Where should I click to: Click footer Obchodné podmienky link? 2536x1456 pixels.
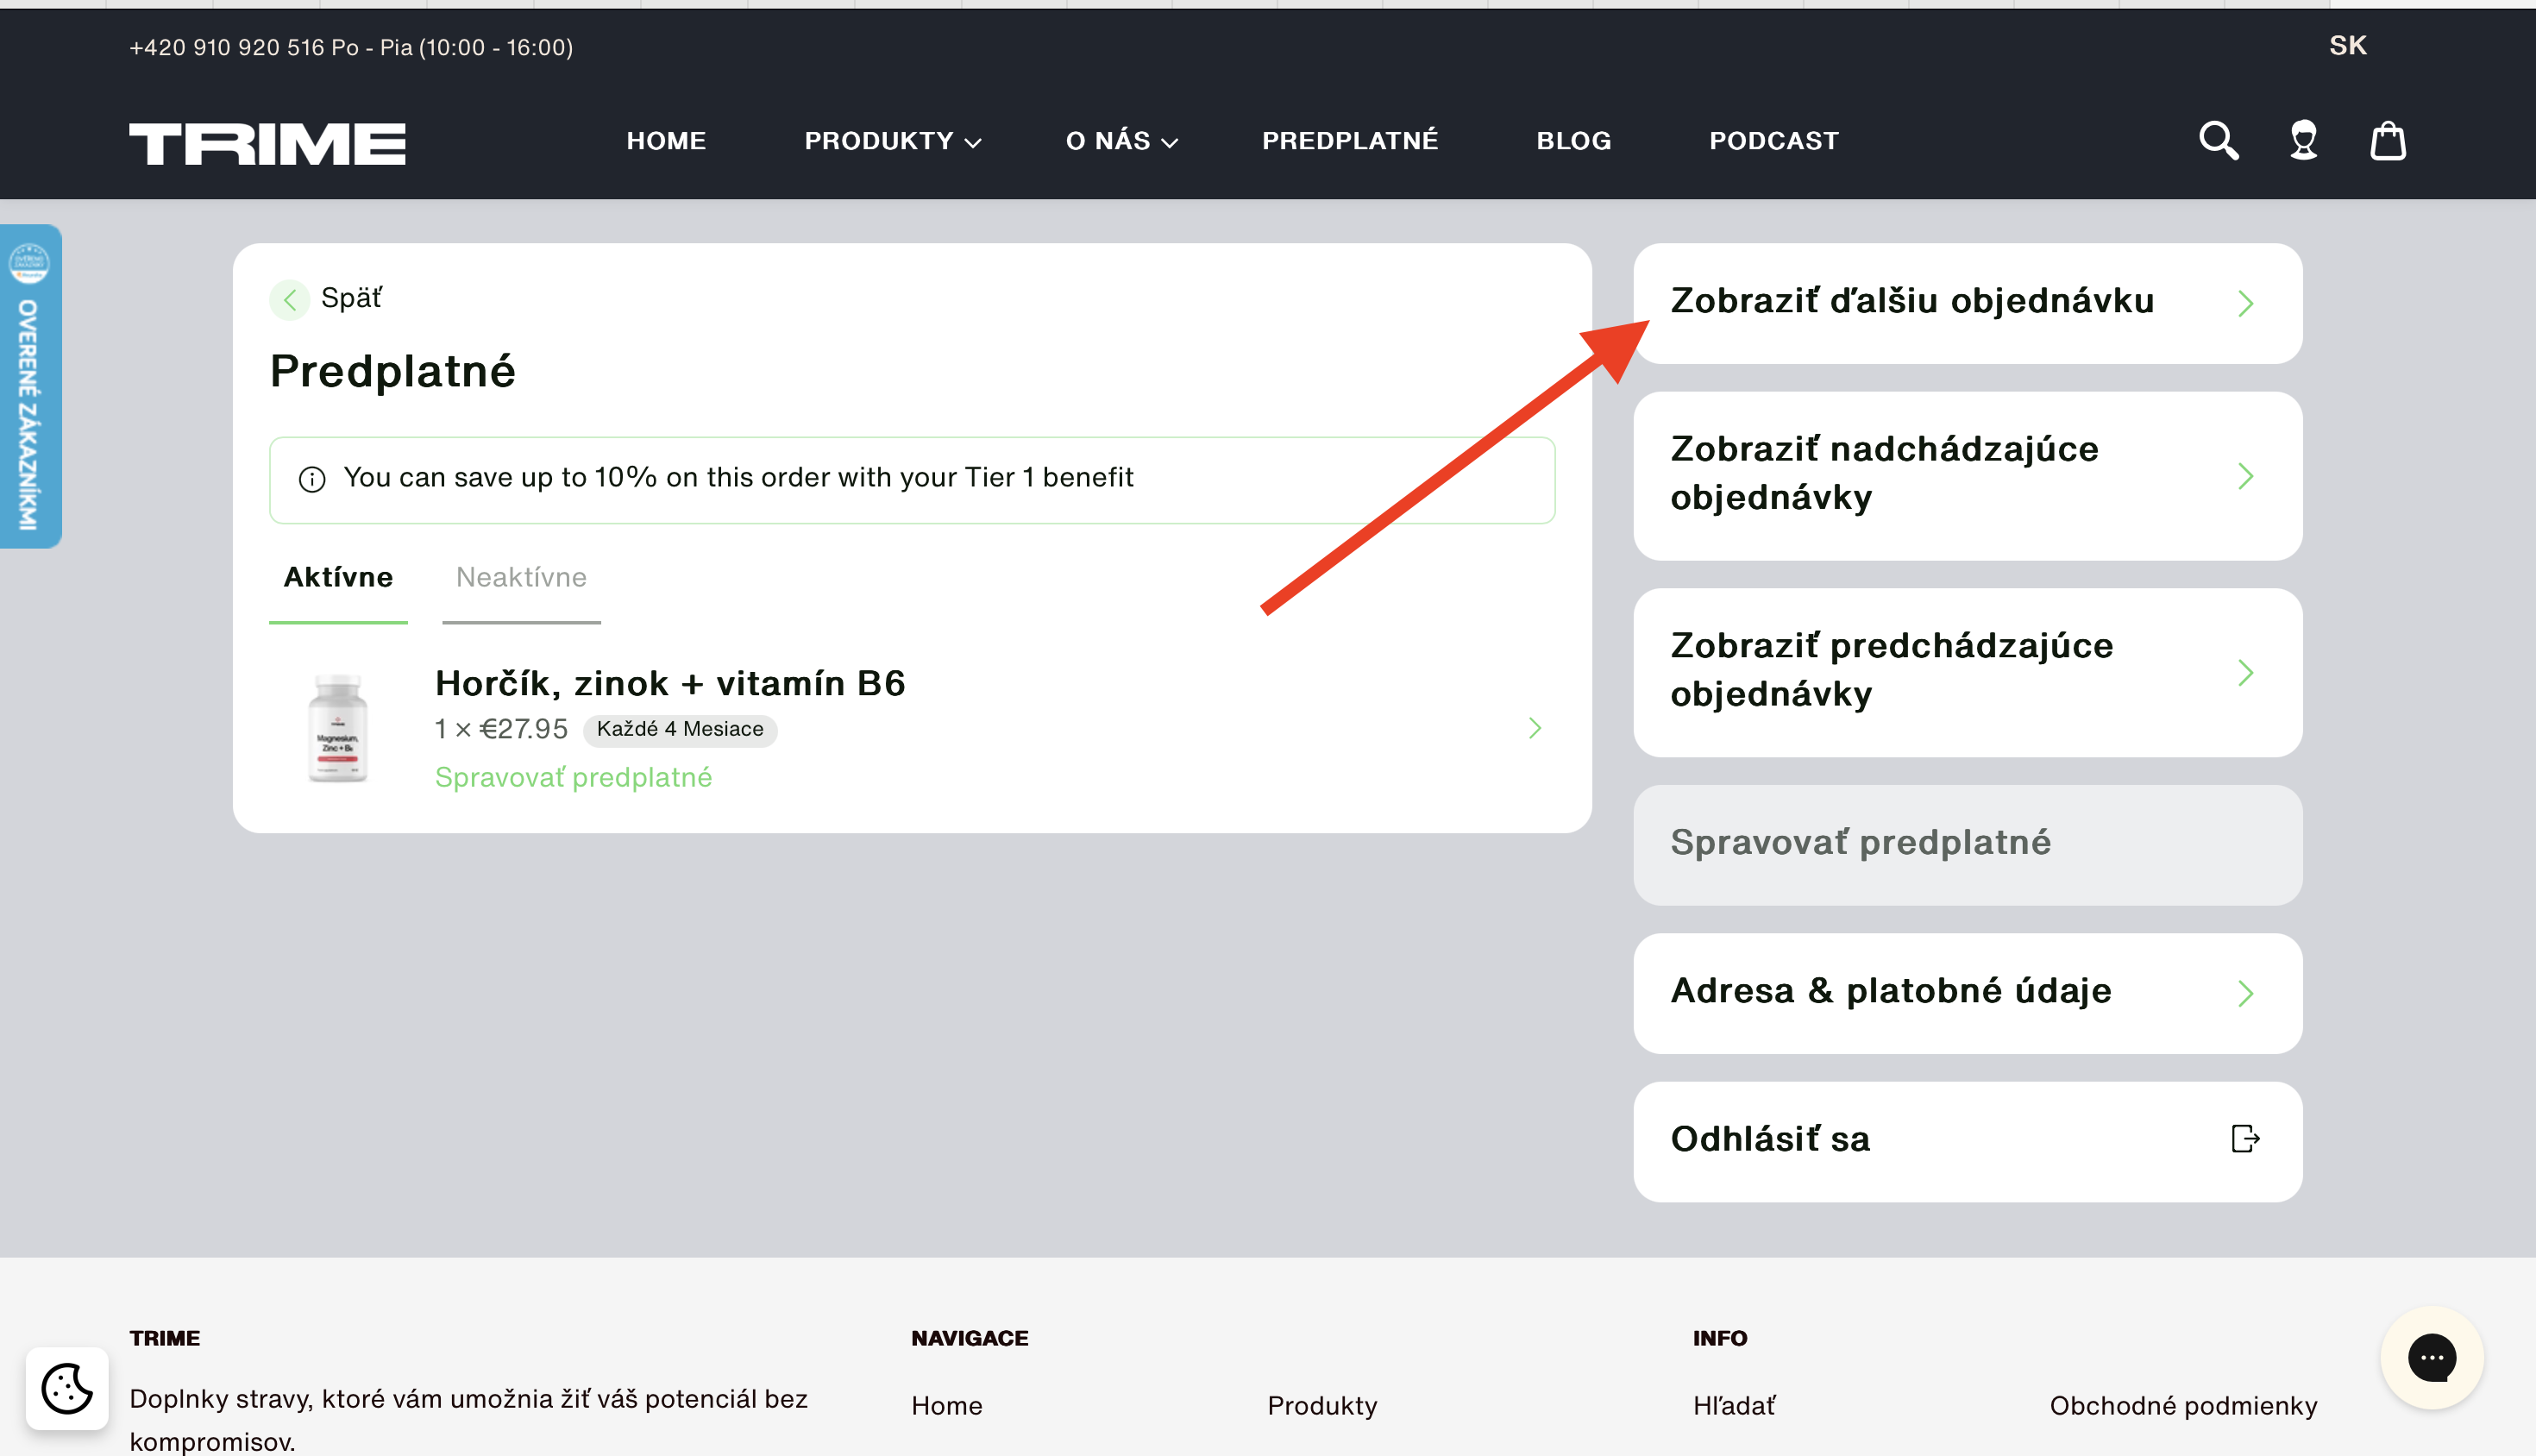point(2183,1406)
